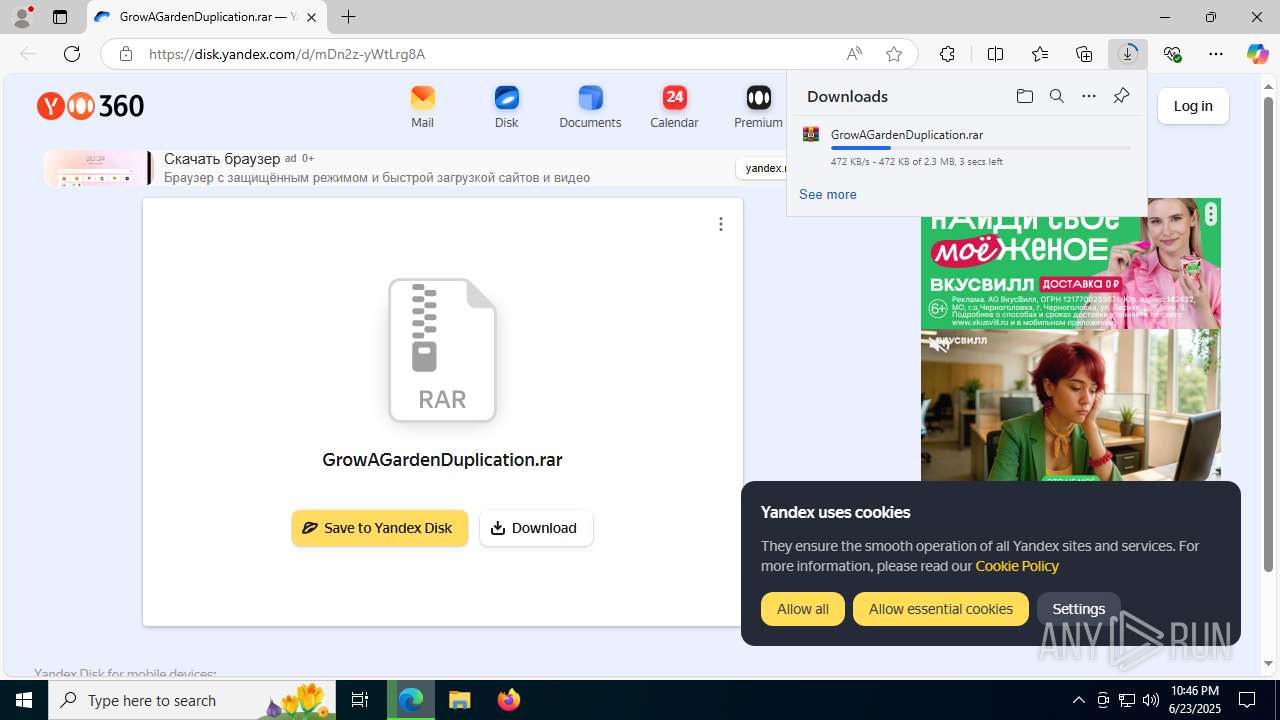Screen dimensions: 1280x720
Task: Open a new tab
Action: 348,17
